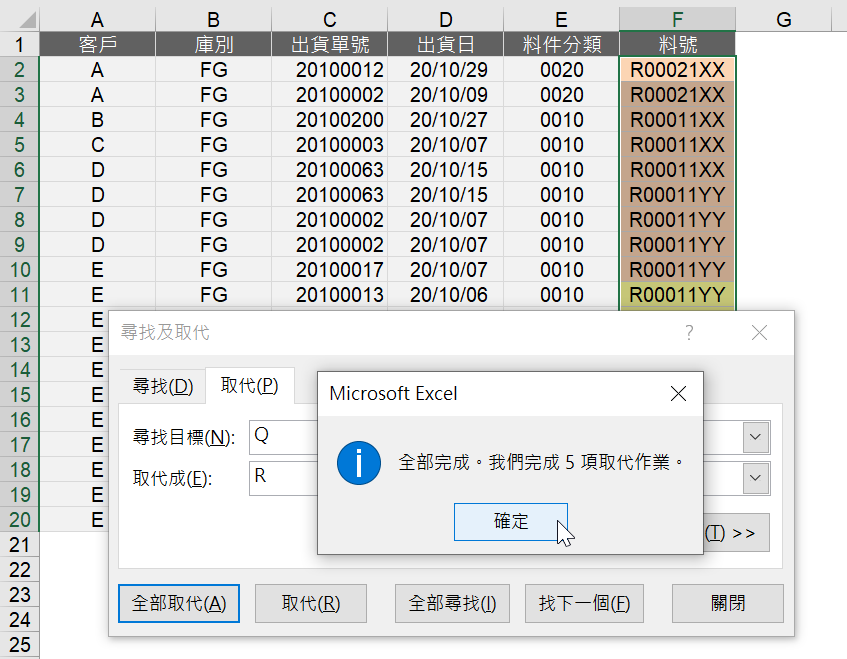Viewport: 847px width, 659px height.
Task: Click the 全部取代(A) button
Action: tap(179, 603)
